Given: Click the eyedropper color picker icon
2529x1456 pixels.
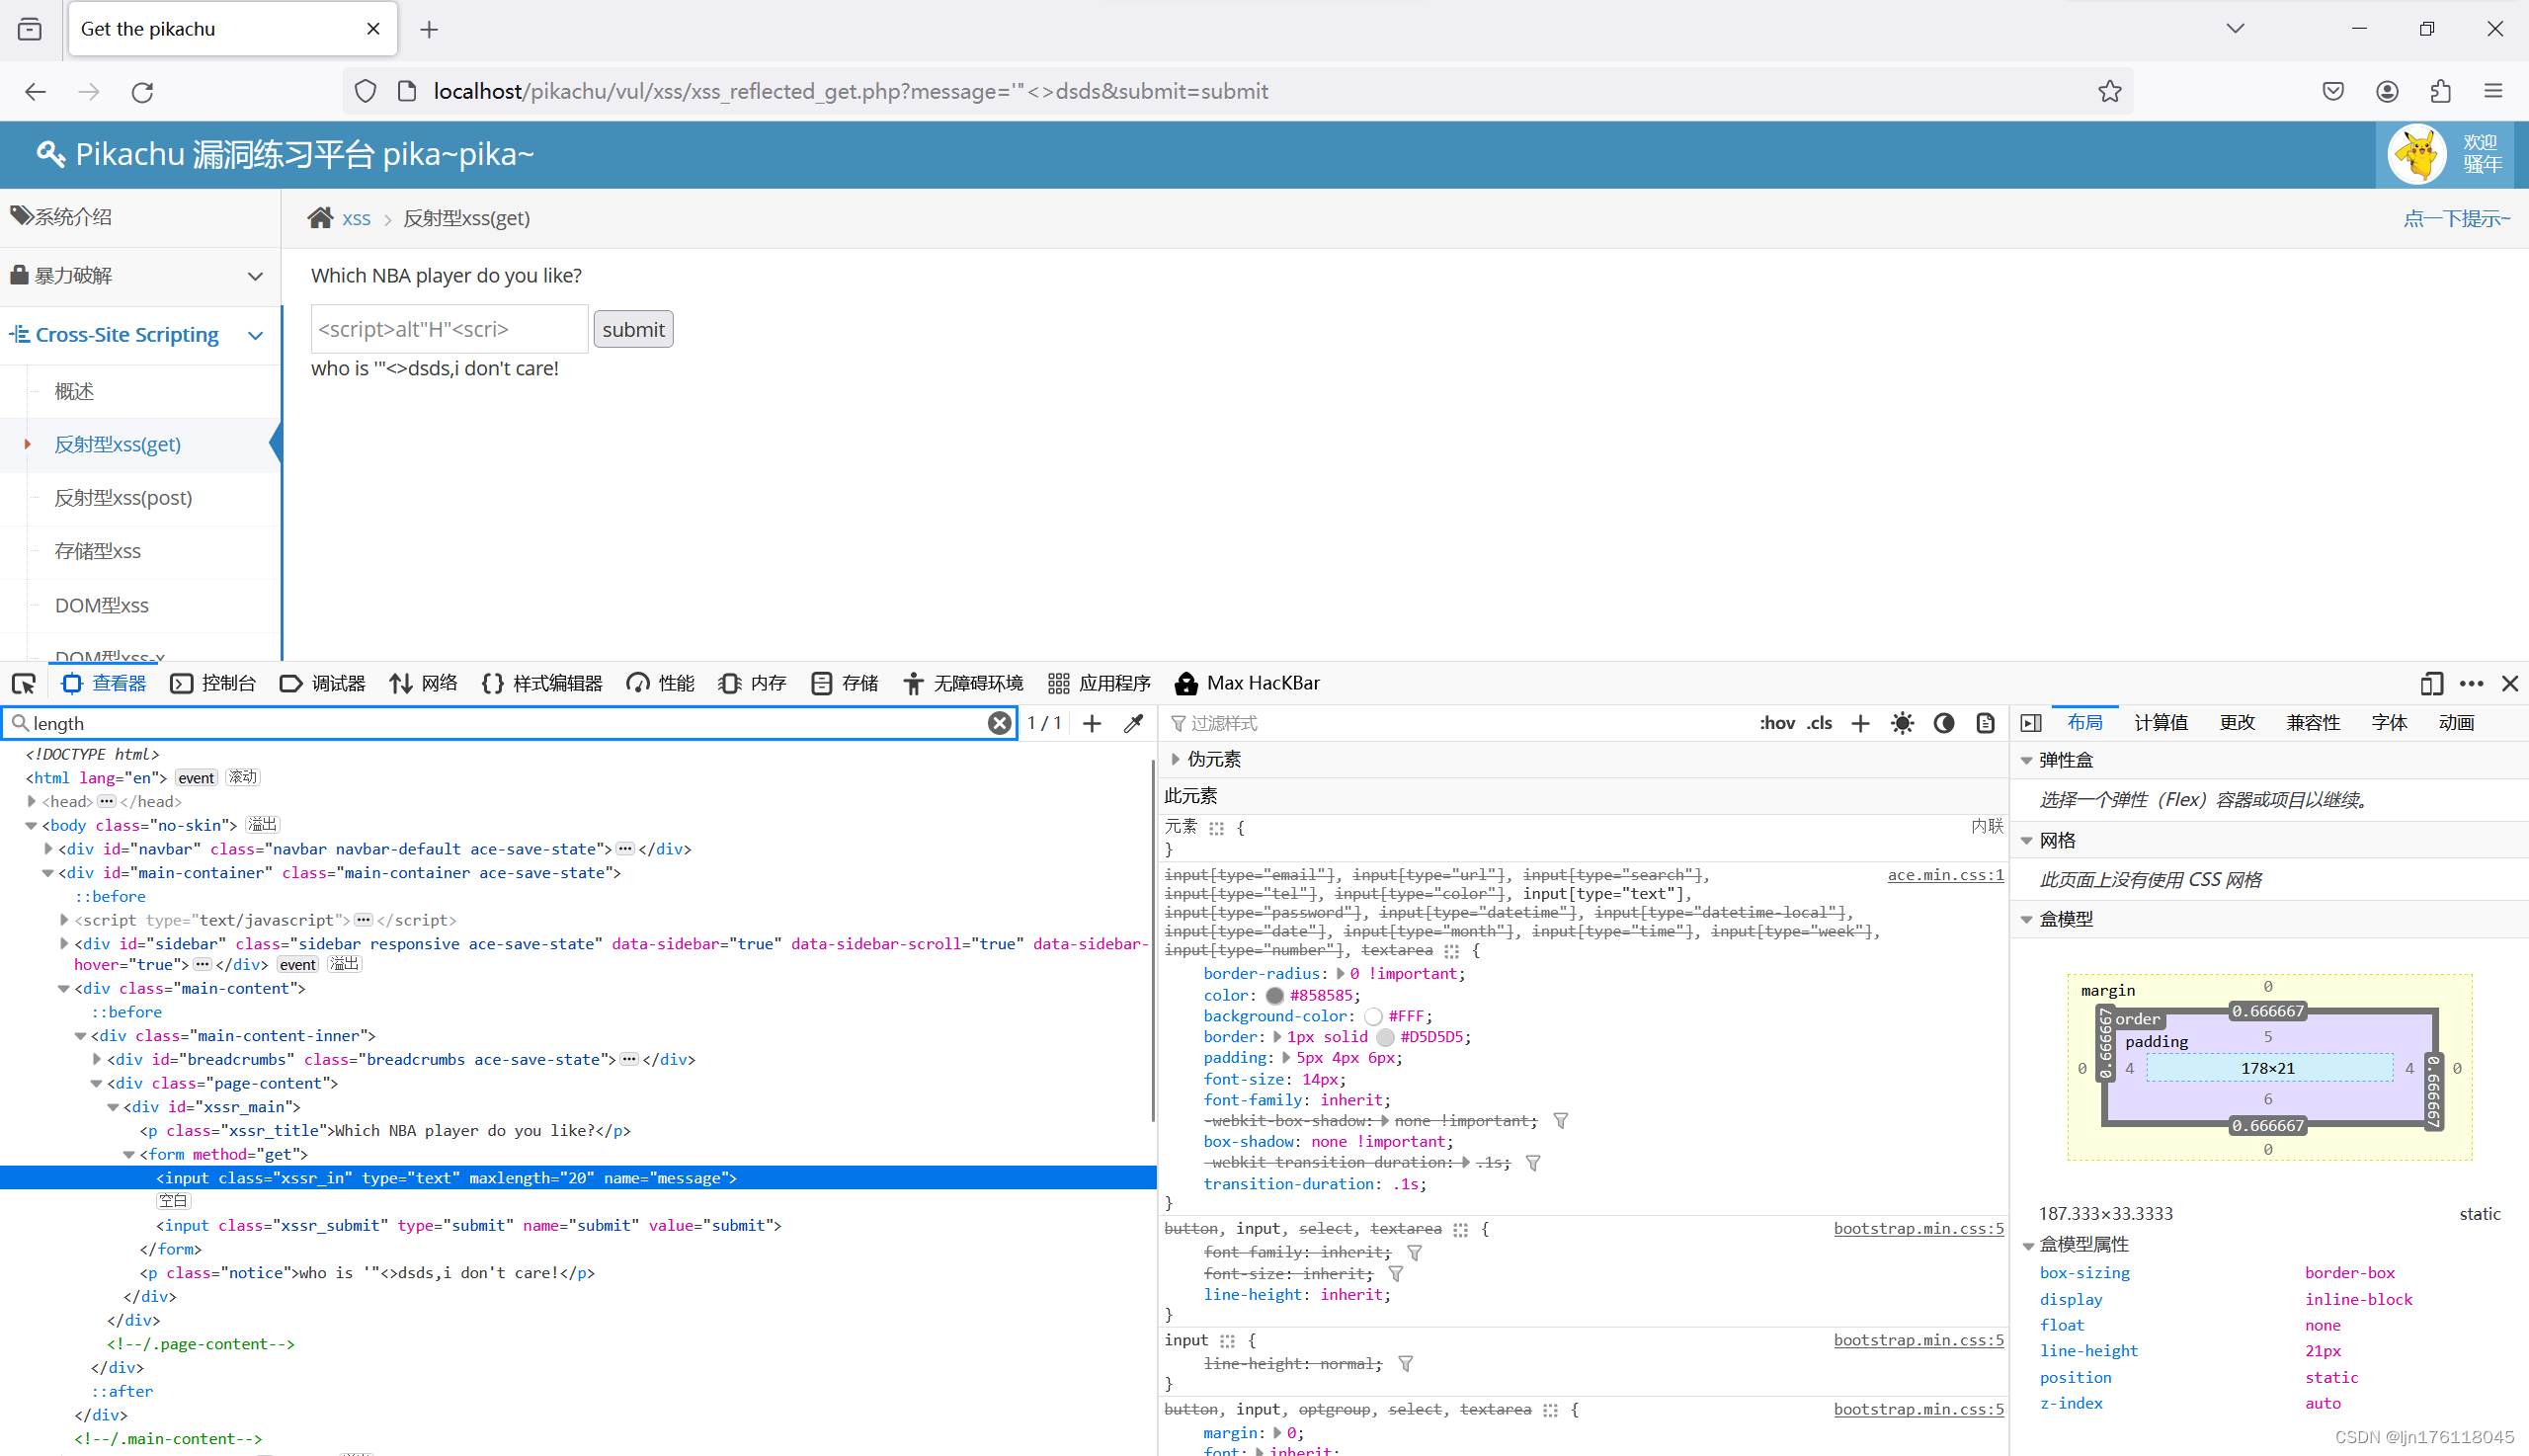Looking at the screenshot, I should pos(1133,723).
